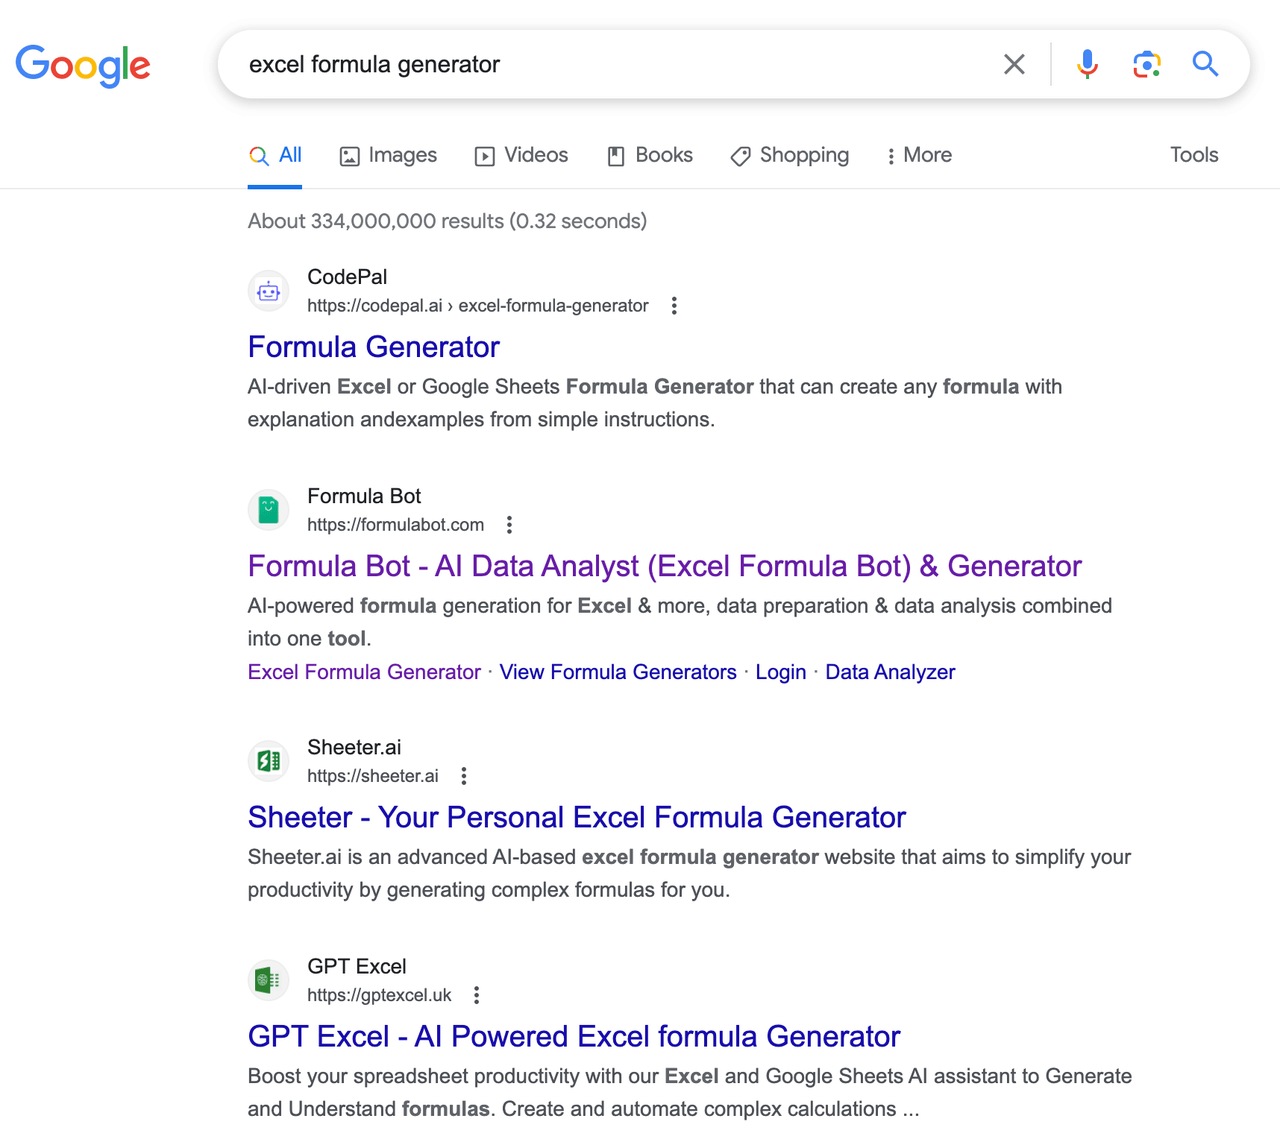1280x1142 pixels.
Task: Open options menu for Formula Bot result
Action: click(x=509, y=525)
